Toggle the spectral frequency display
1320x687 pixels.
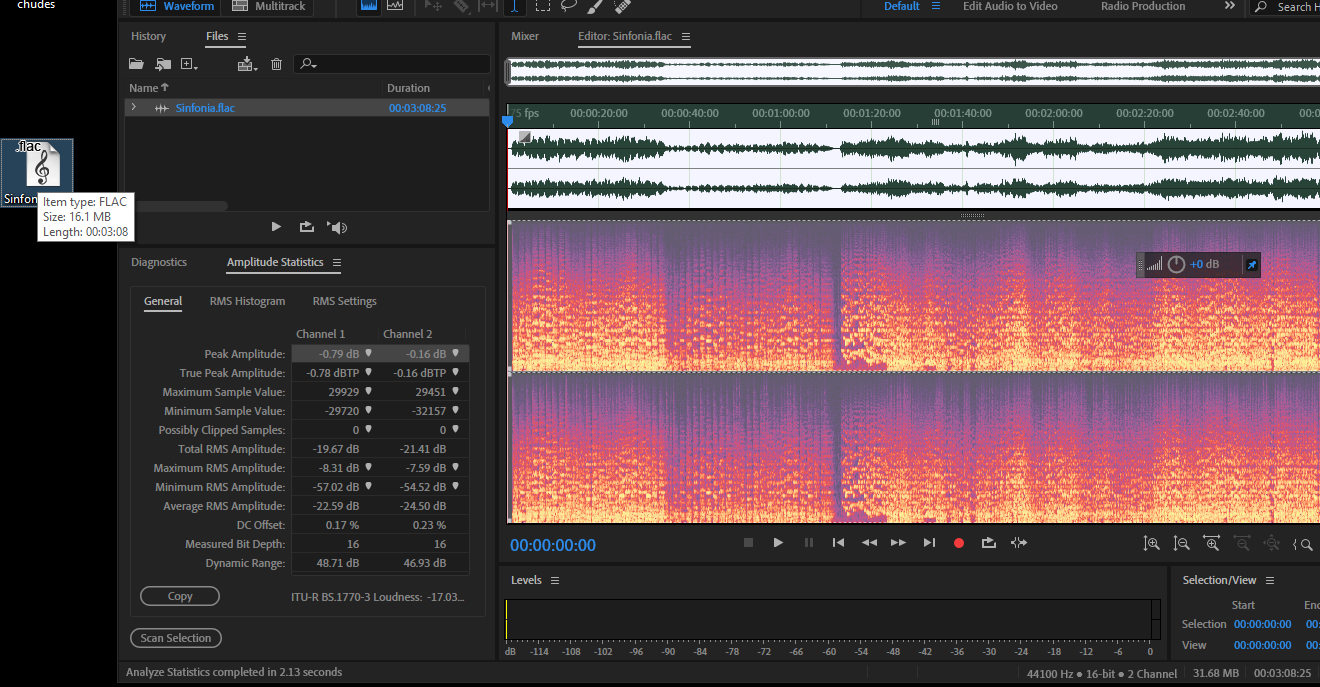[368, 6]
